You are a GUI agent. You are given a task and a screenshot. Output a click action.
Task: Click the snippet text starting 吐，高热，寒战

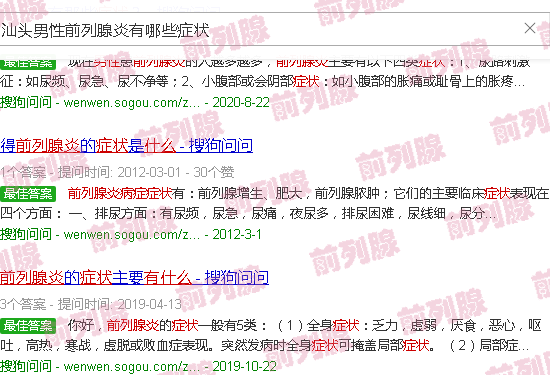[264, 346]
